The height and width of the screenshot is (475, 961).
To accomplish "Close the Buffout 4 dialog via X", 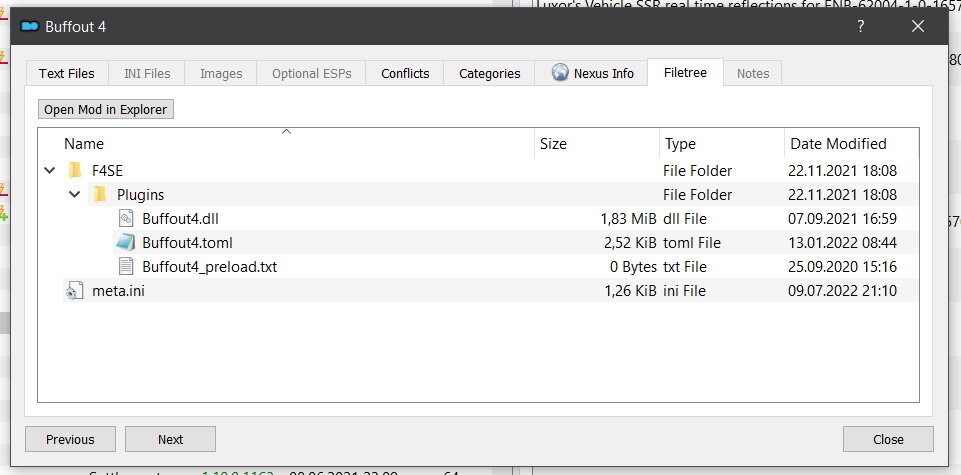I will point(917,26).
